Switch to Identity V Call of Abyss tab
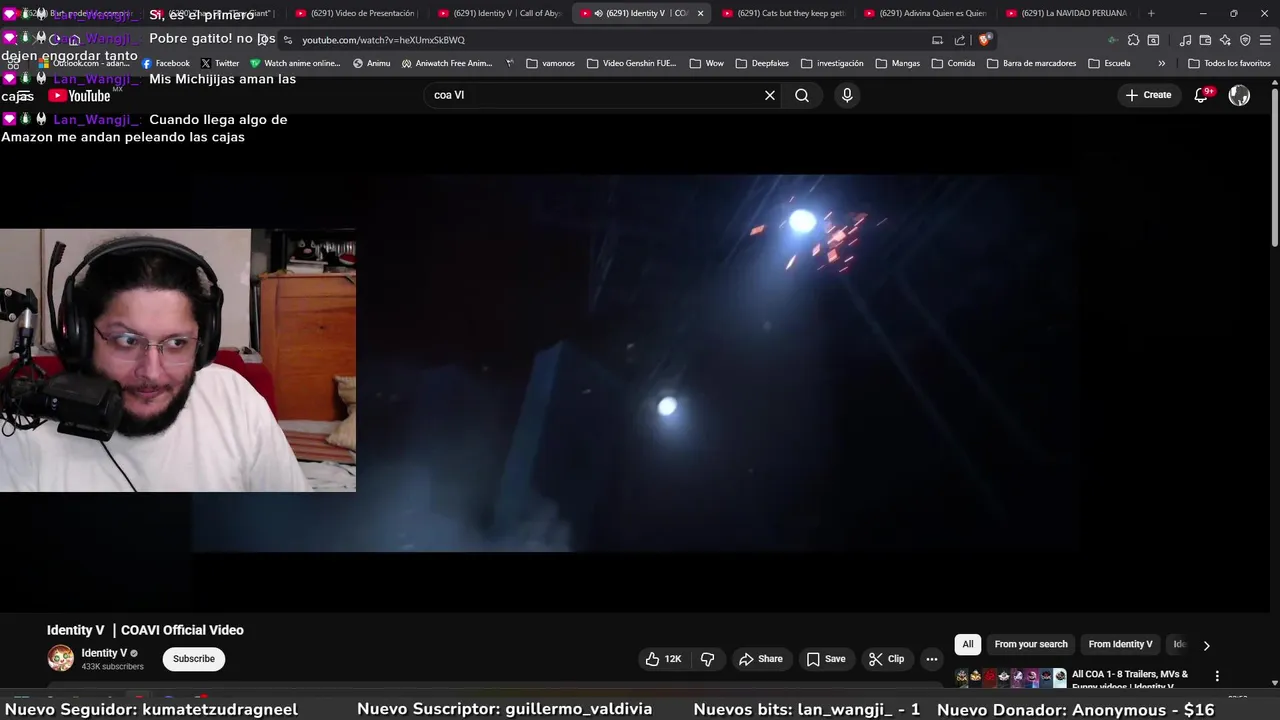 point(500,13)
